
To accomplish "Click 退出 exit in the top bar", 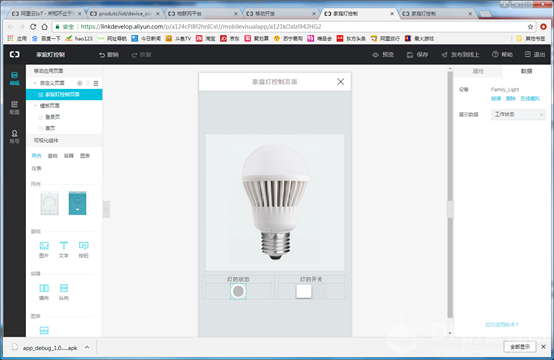I will (535, 54).
